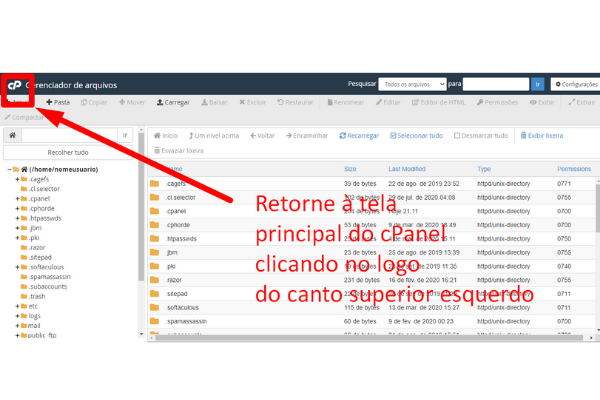Click the Exibir view button
The image size is (600, 400).
click(542, 102)
